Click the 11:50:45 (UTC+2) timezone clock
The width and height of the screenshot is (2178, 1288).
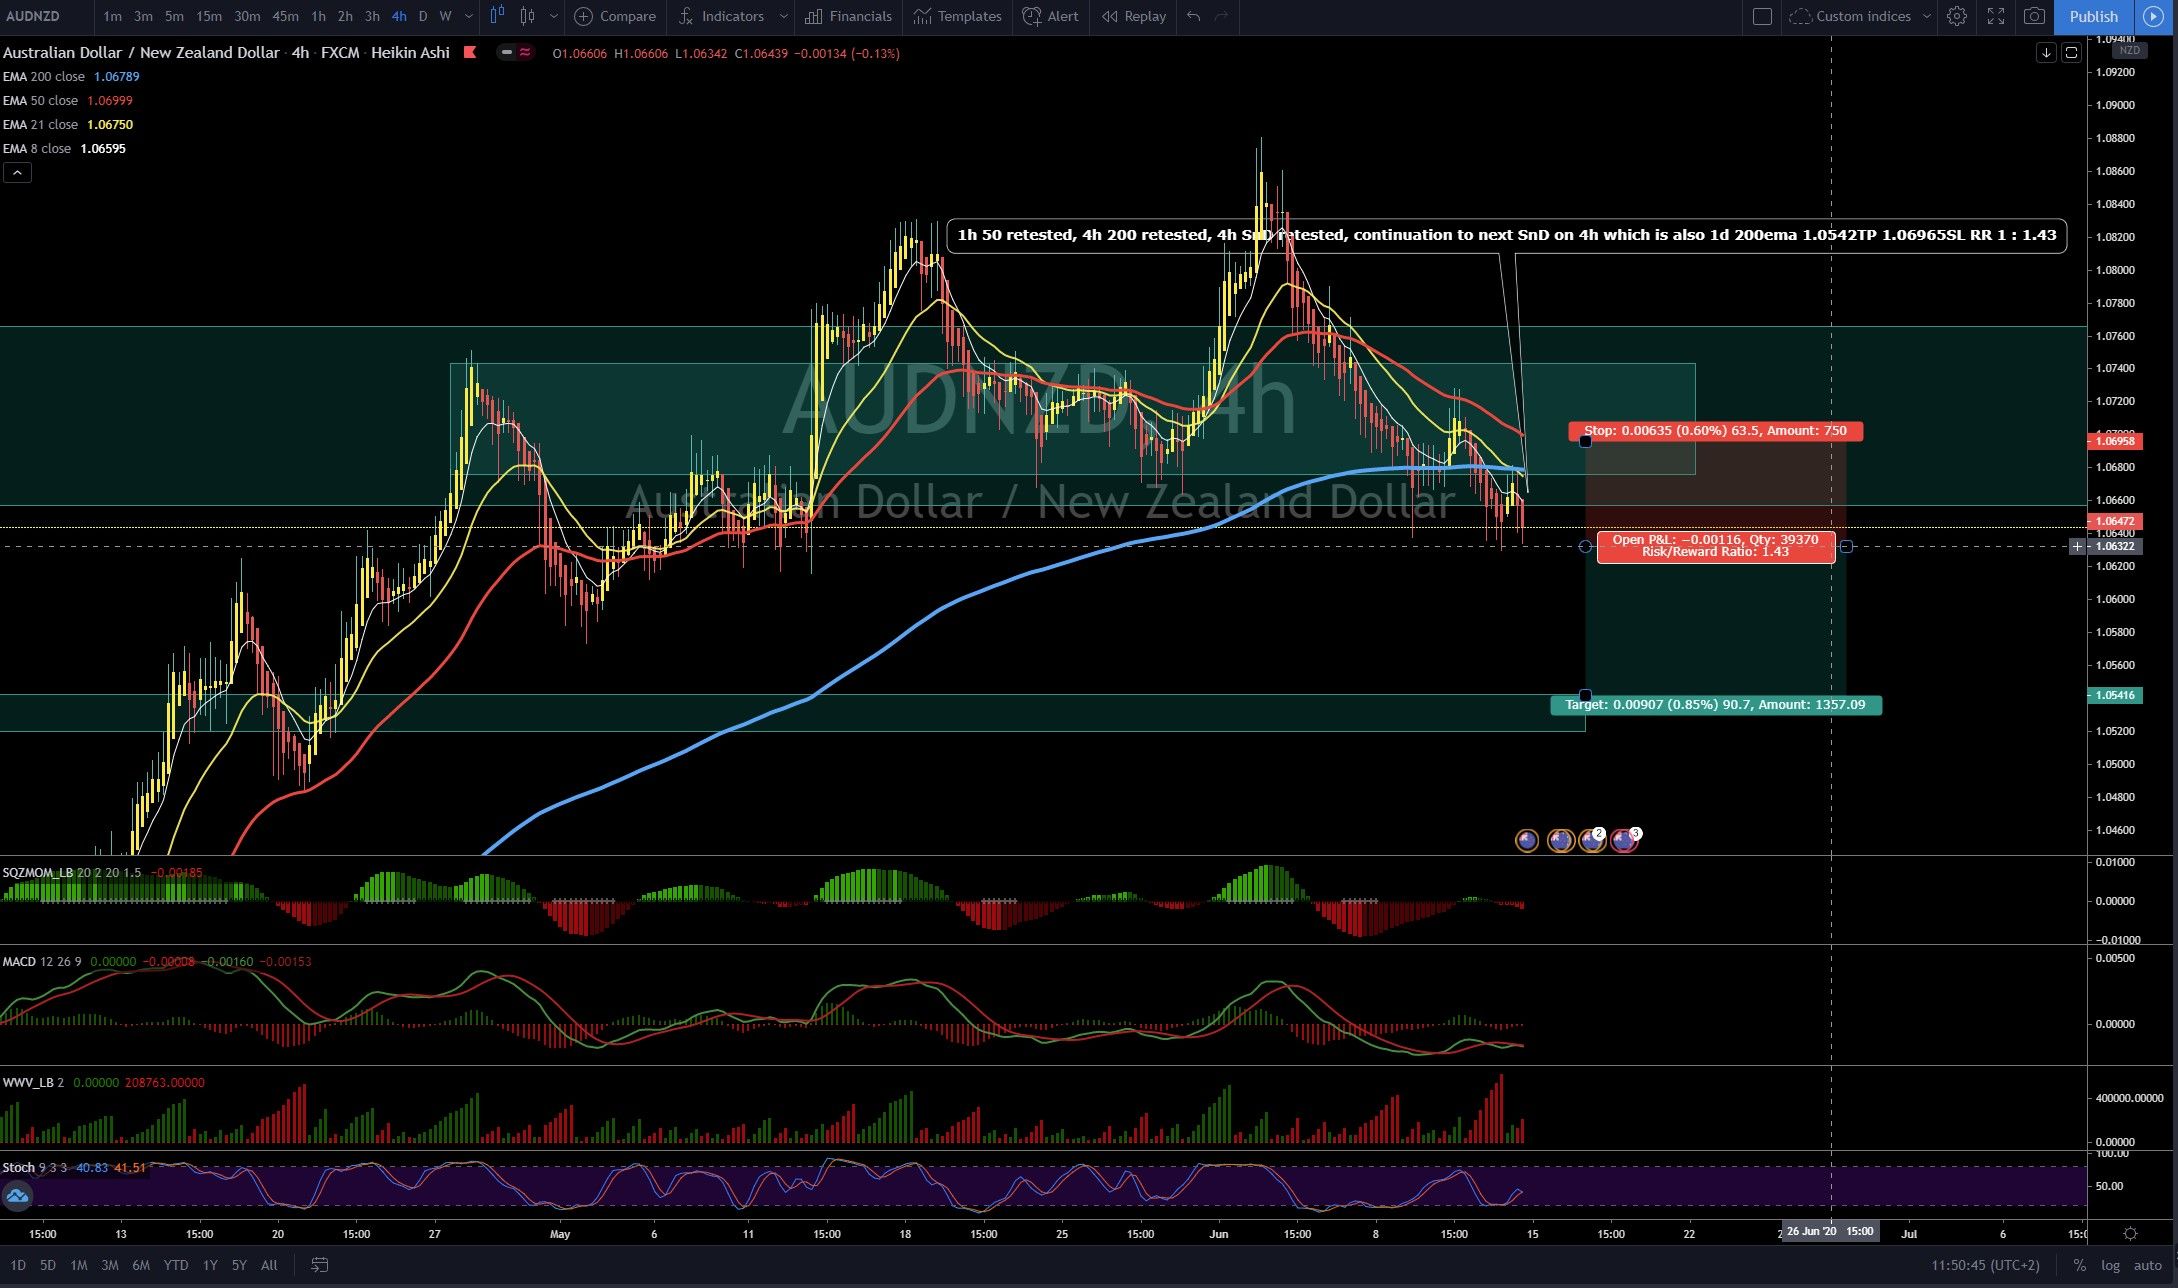click(x=1985, y=1265)
